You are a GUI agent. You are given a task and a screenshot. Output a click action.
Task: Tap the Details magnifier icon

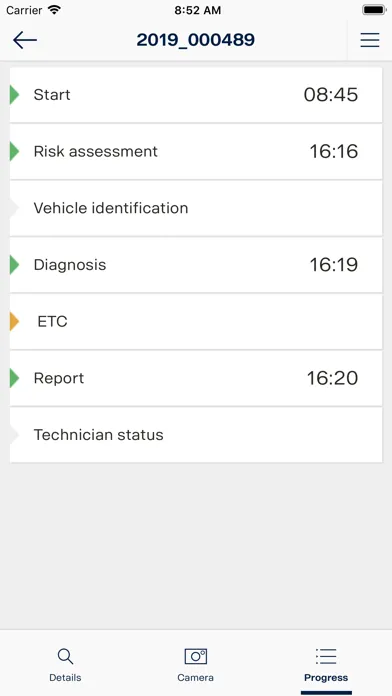[x=65, y=656]
